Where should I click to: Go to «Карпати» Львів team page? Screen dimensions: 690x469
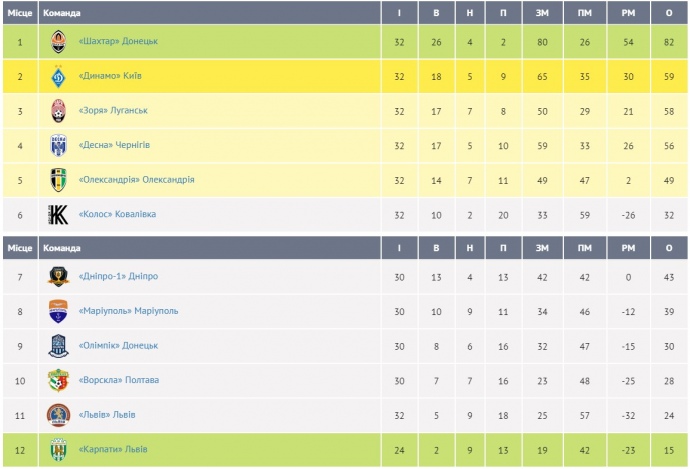tap(112, 450)
